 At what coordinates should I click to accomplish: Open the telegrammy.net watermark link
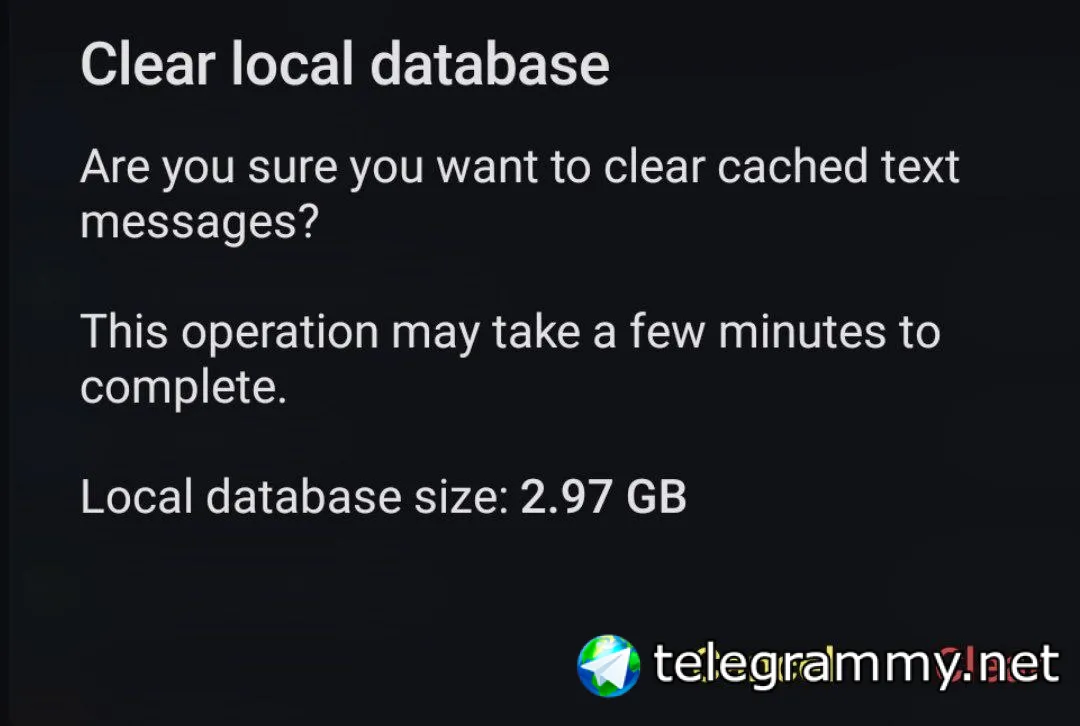[x=855, y=665]
